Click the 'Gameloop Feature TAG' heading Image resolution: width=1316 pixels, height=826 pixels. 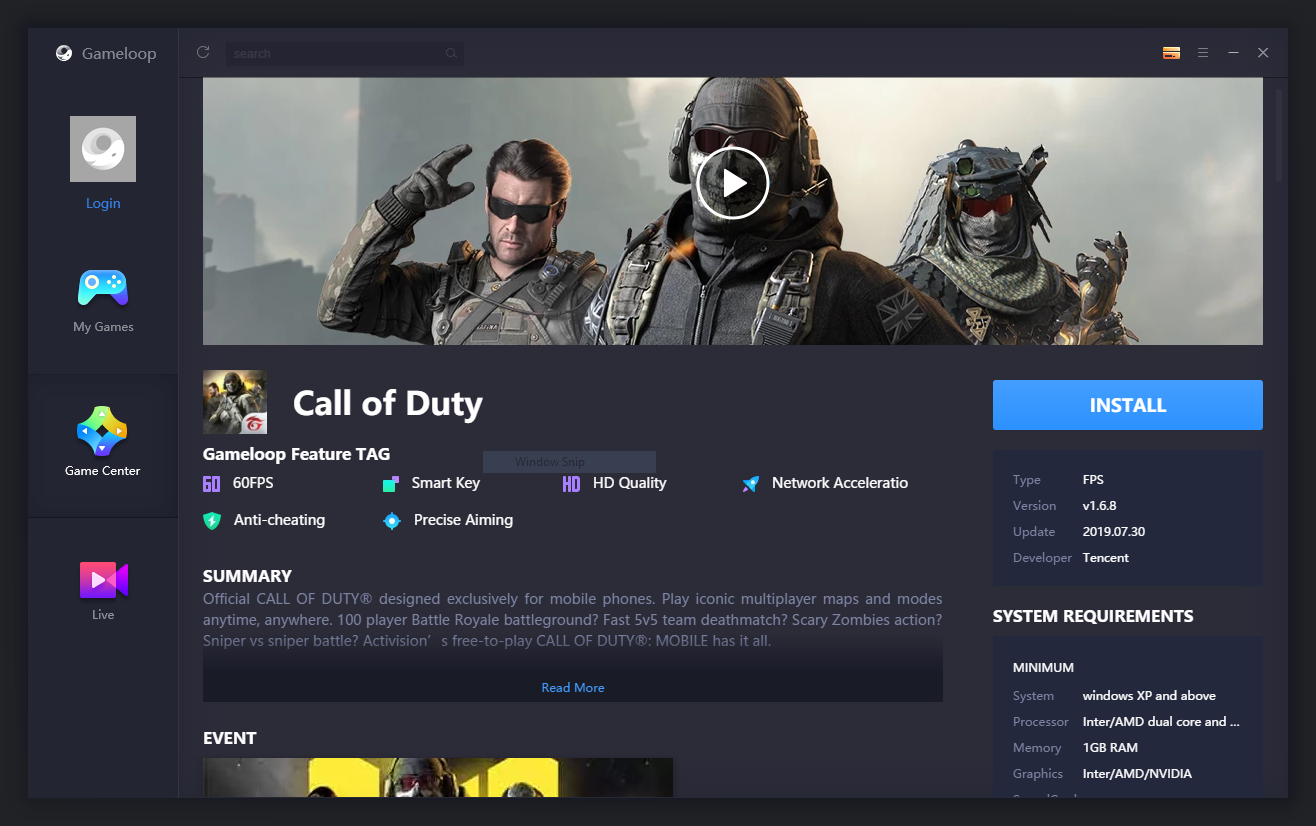pos(296,454)
